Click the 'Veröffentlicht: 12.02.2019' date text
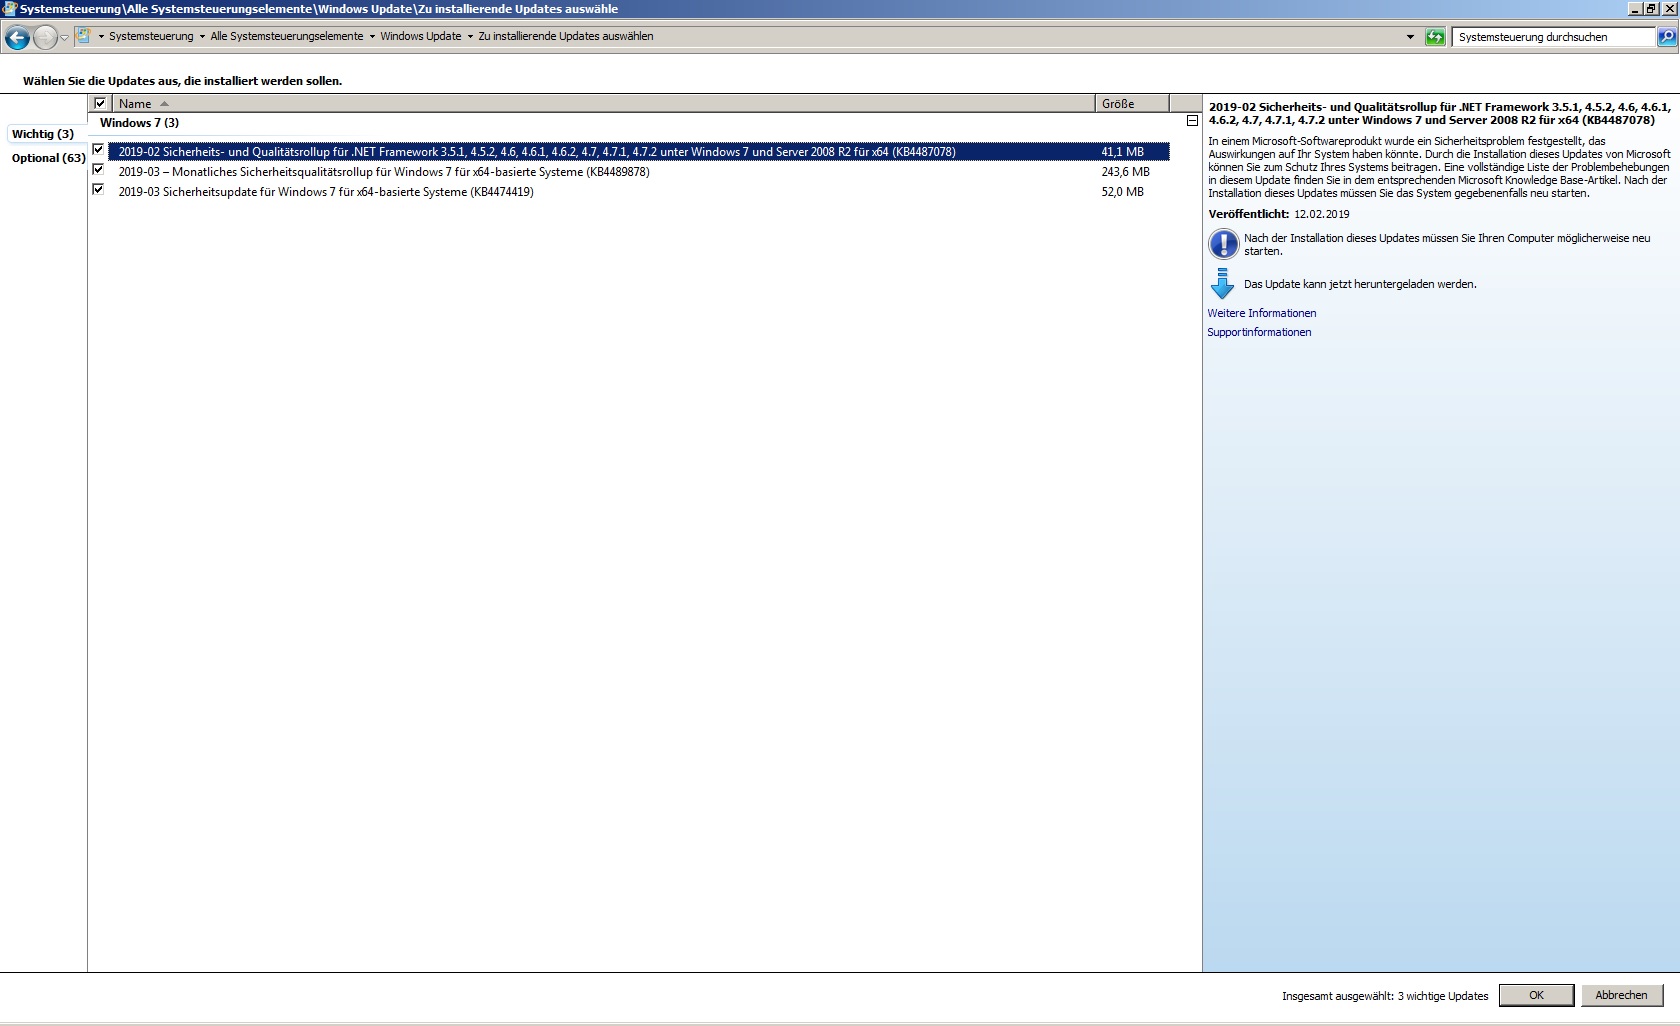The image size is (1680, 1026). click(x=1278, y=214)
